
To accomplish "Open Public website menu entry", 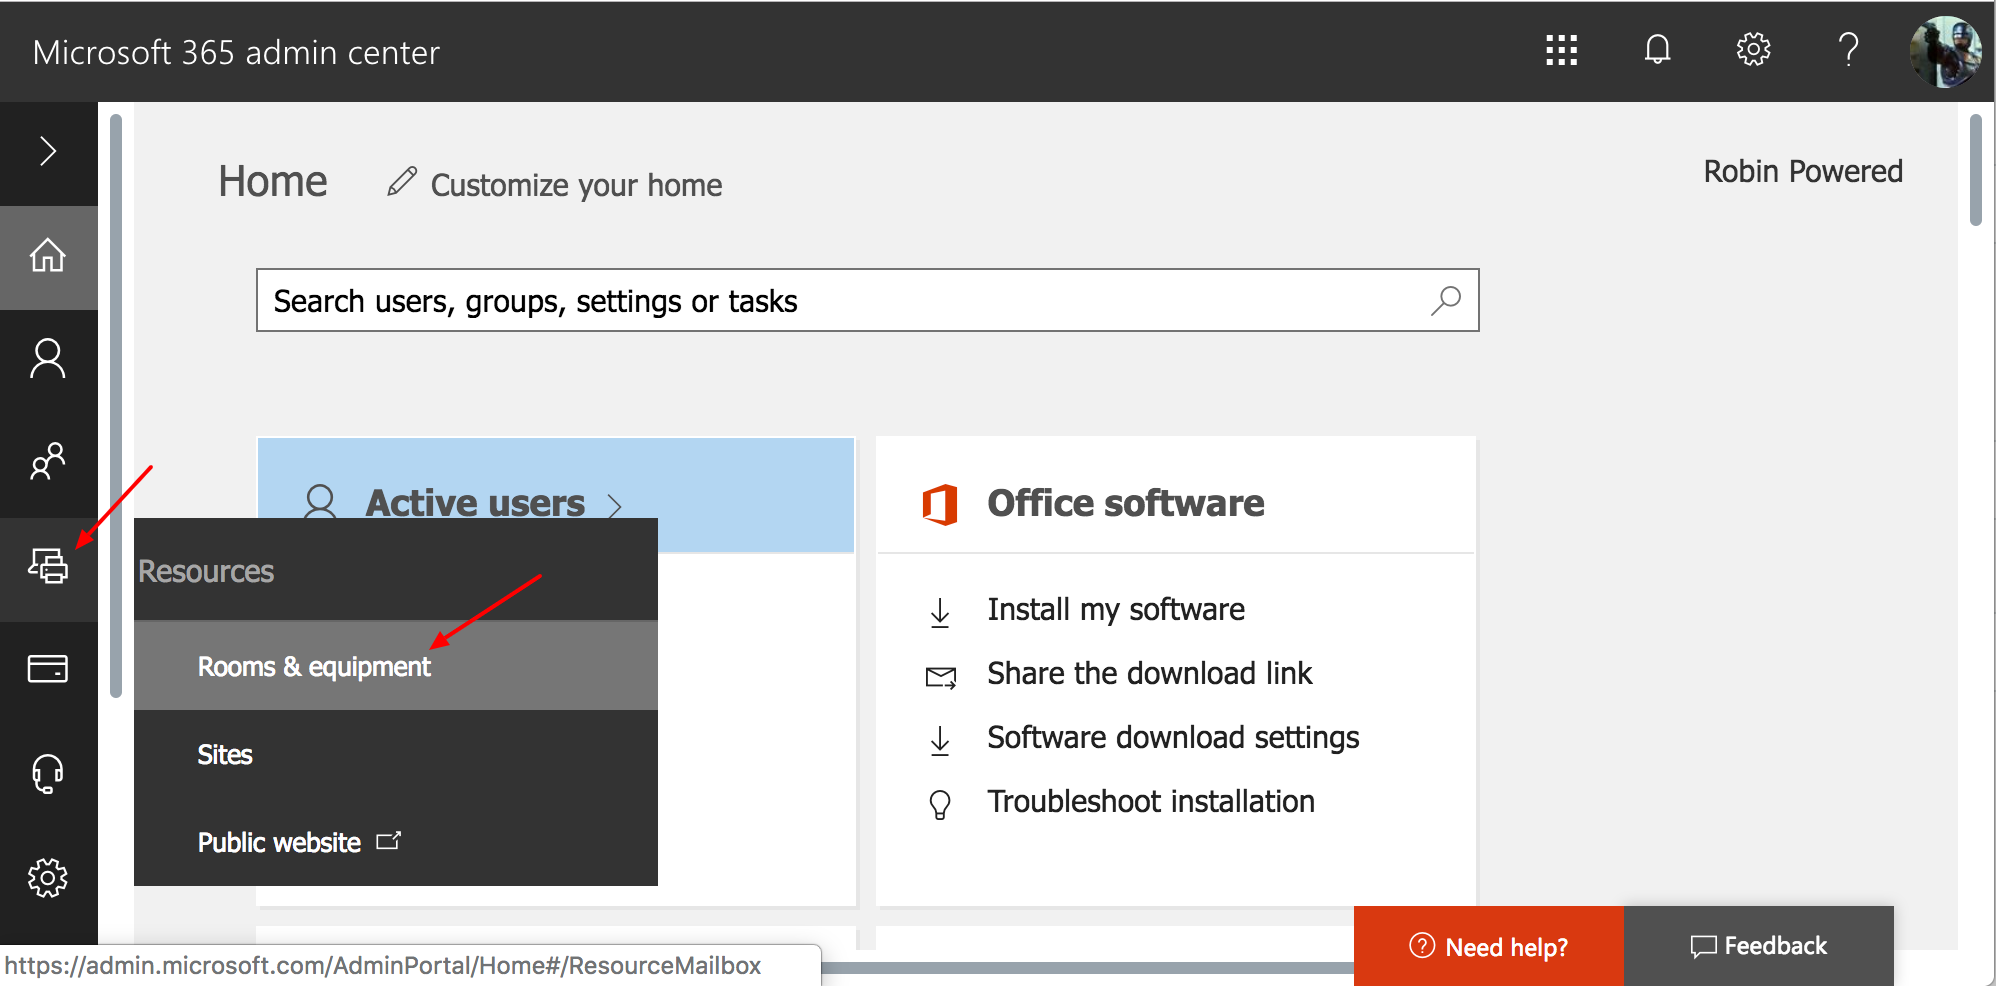I will tap(396, 842).
